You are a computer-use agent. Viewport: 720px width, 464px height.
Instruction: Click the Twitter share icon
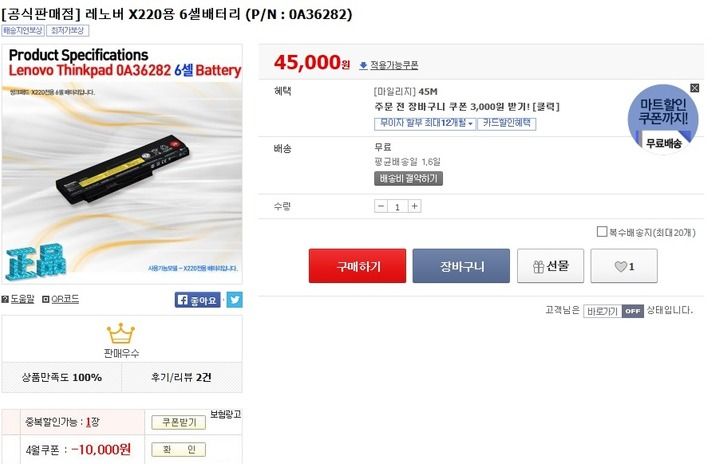click(235, 300)
